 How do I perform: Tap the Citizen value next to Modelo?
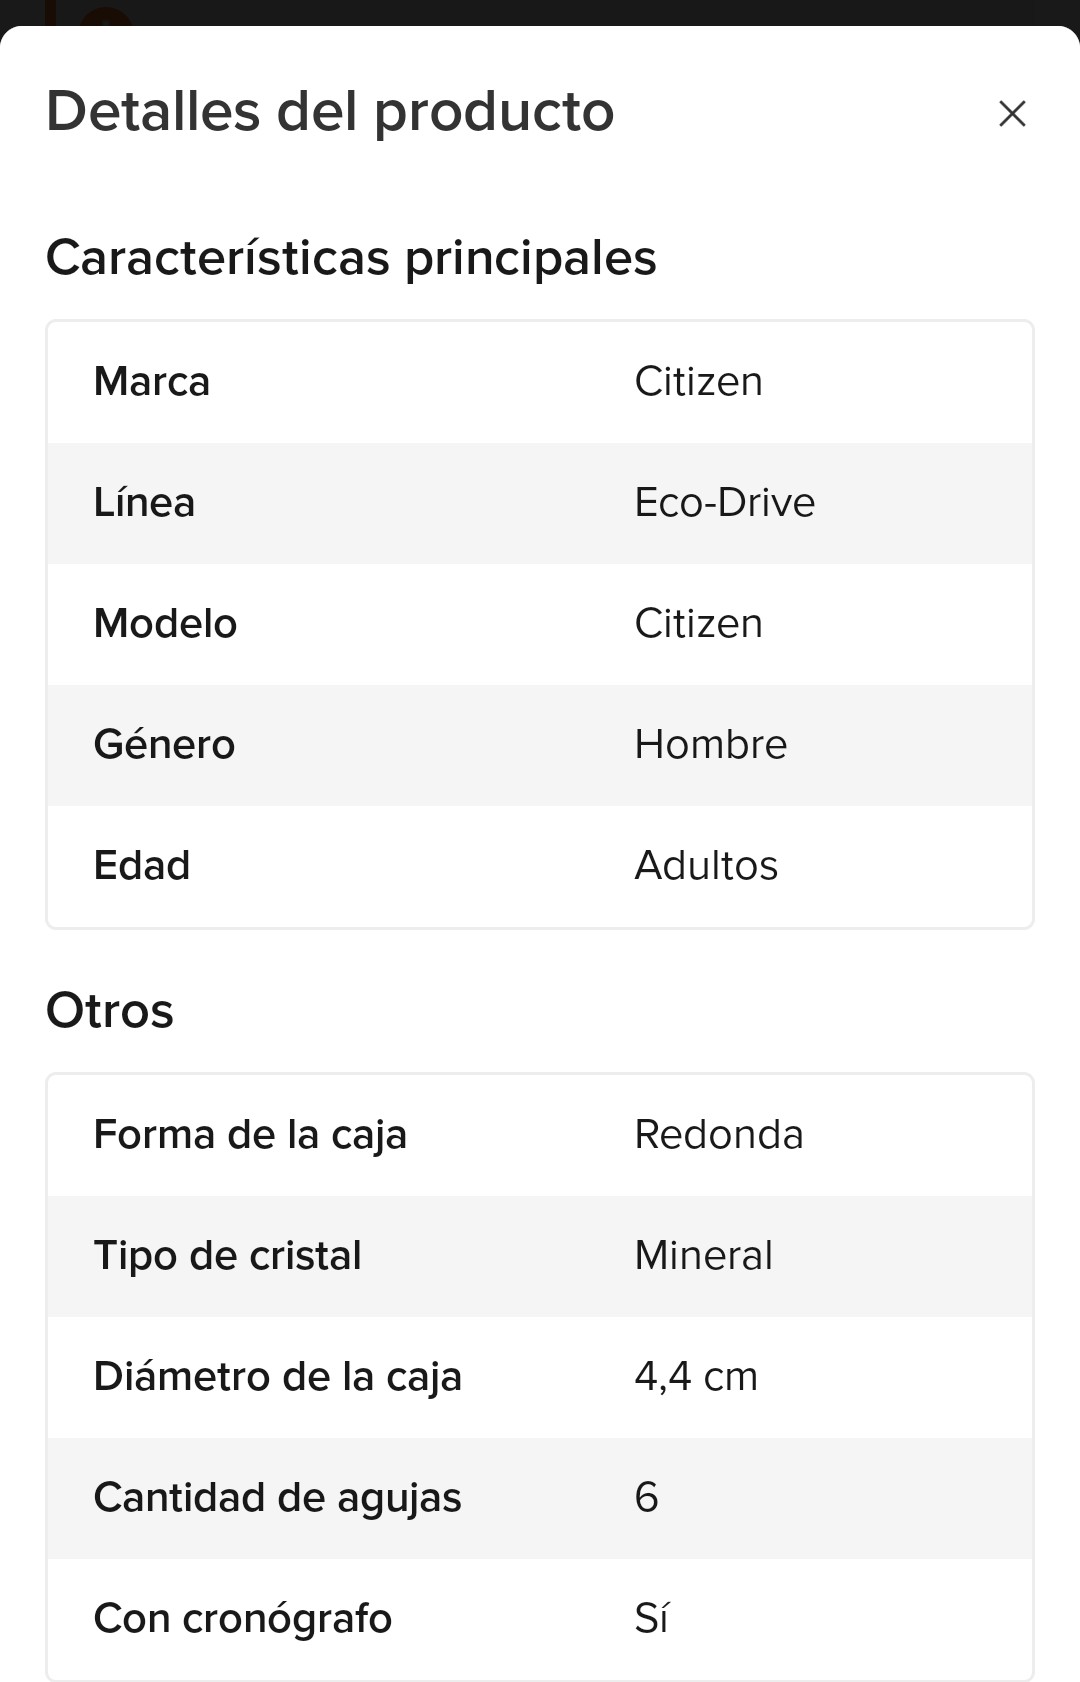698,624
